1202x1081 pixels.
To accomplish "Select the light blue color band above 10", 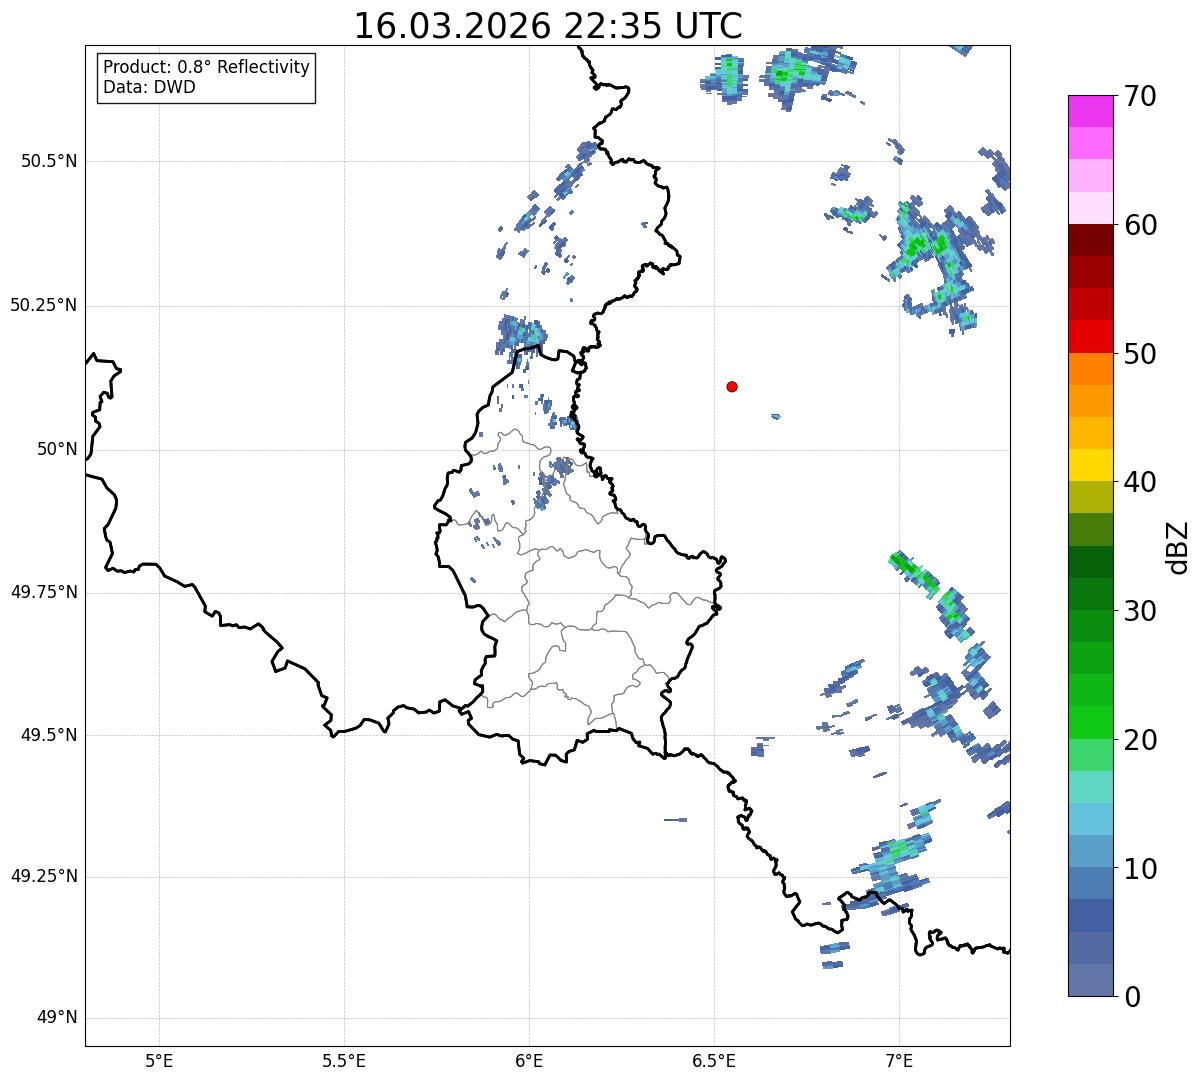I will pyautogui.click(x=1091, y=851).
